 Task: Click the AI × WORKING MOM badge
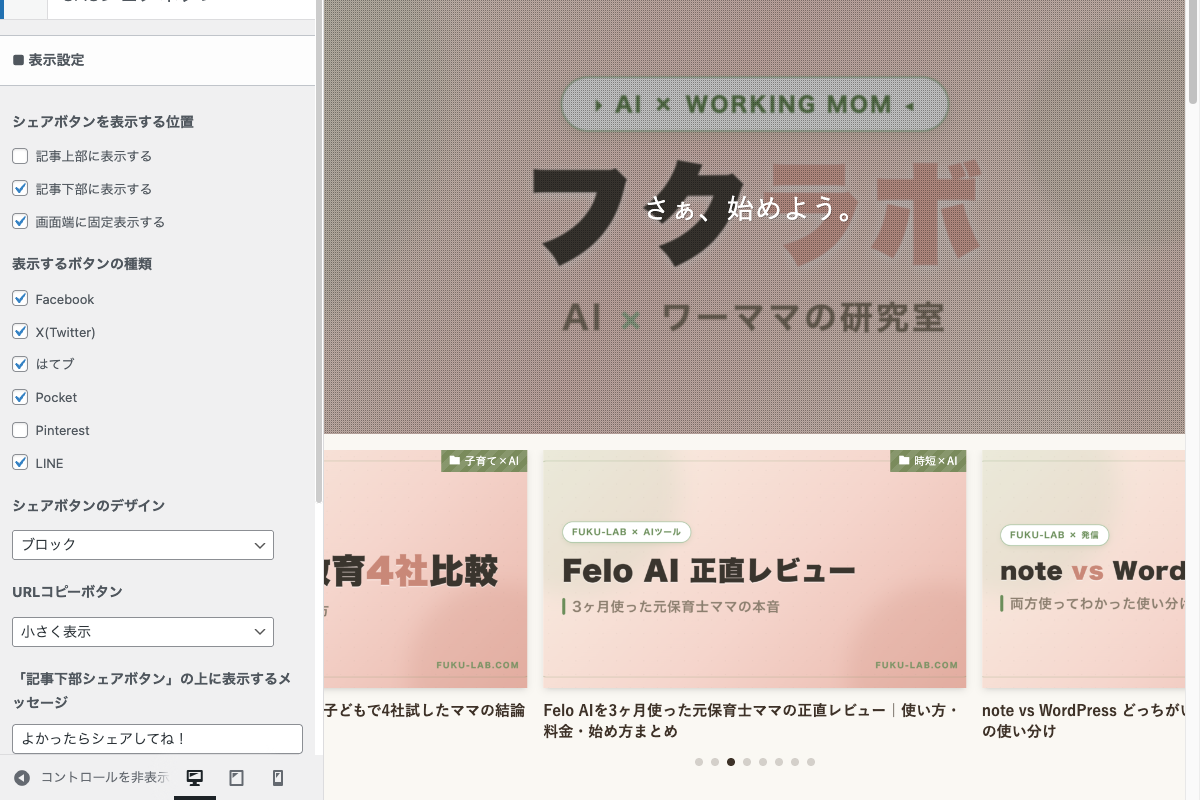[755, 104]
